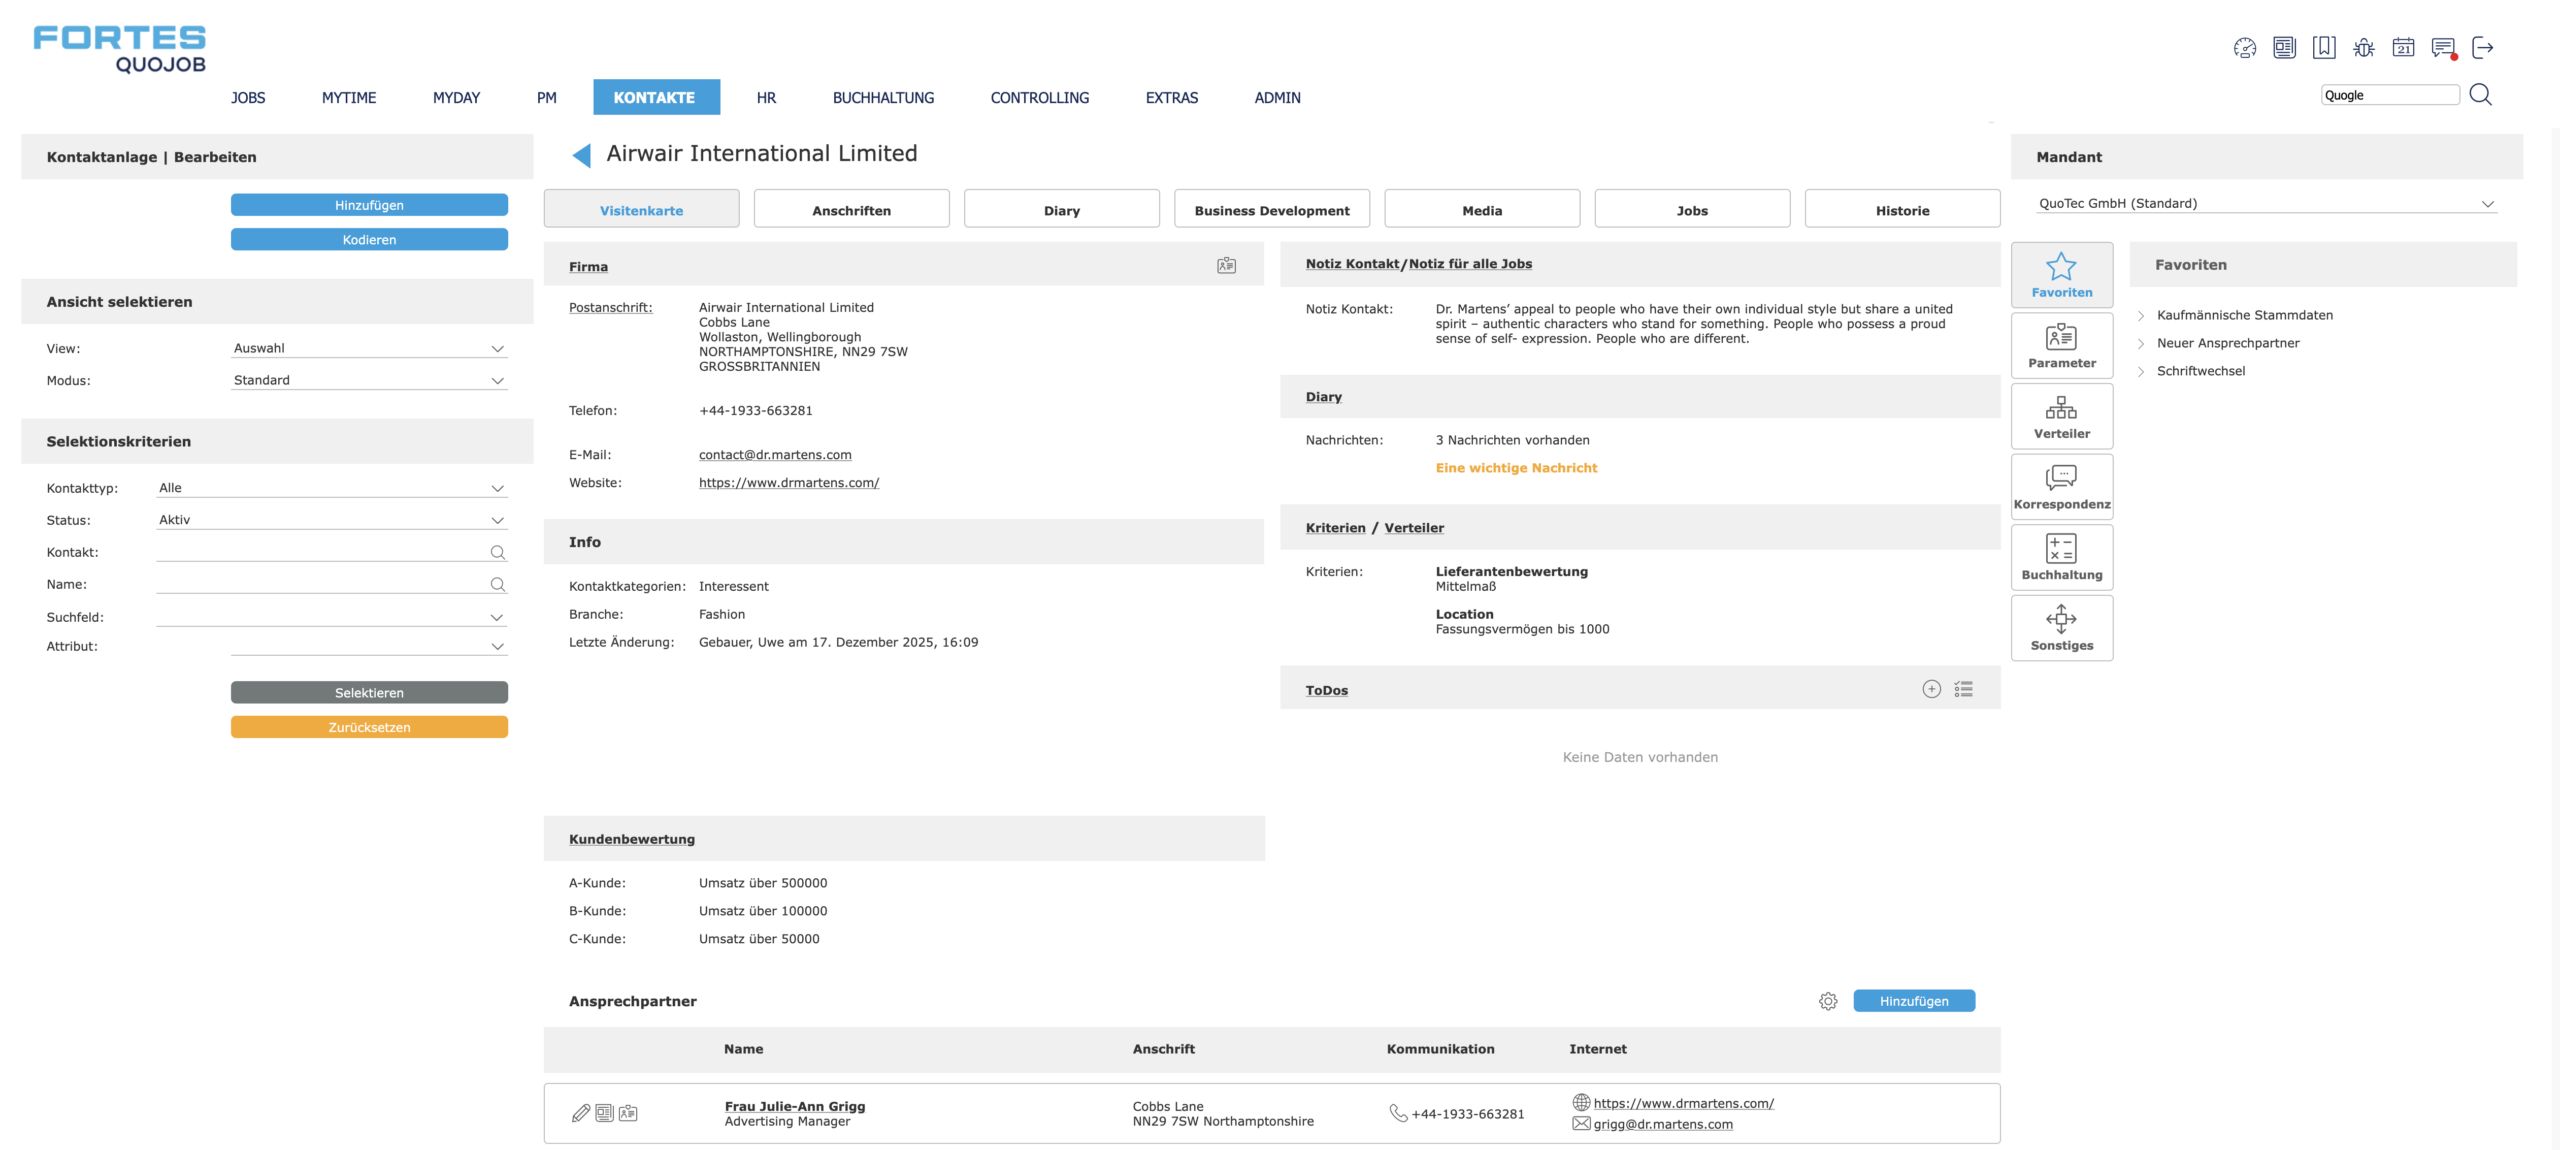Open the dashboard speedometer icon
Viewport: 2560px width, 1150px height.
tap(2245, 47)
